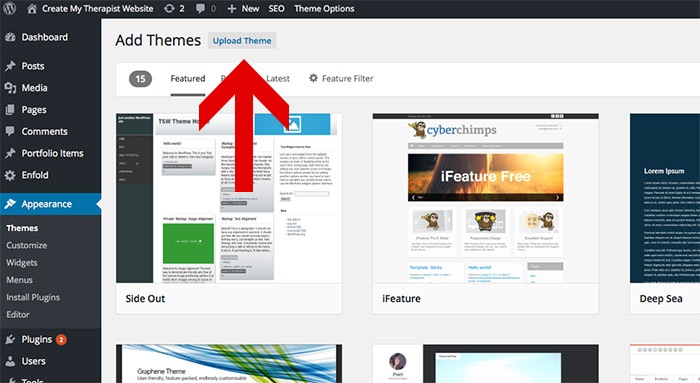The image size is (700, 383).
Task: Click the plus New icon
Action: click(x=231, y=8)
